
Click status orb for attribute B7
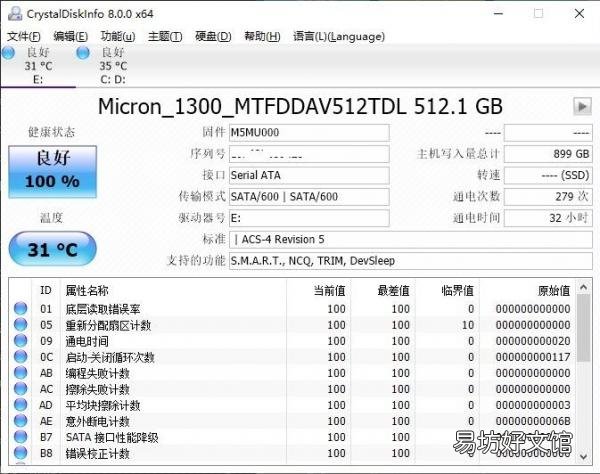pos(20,437)
